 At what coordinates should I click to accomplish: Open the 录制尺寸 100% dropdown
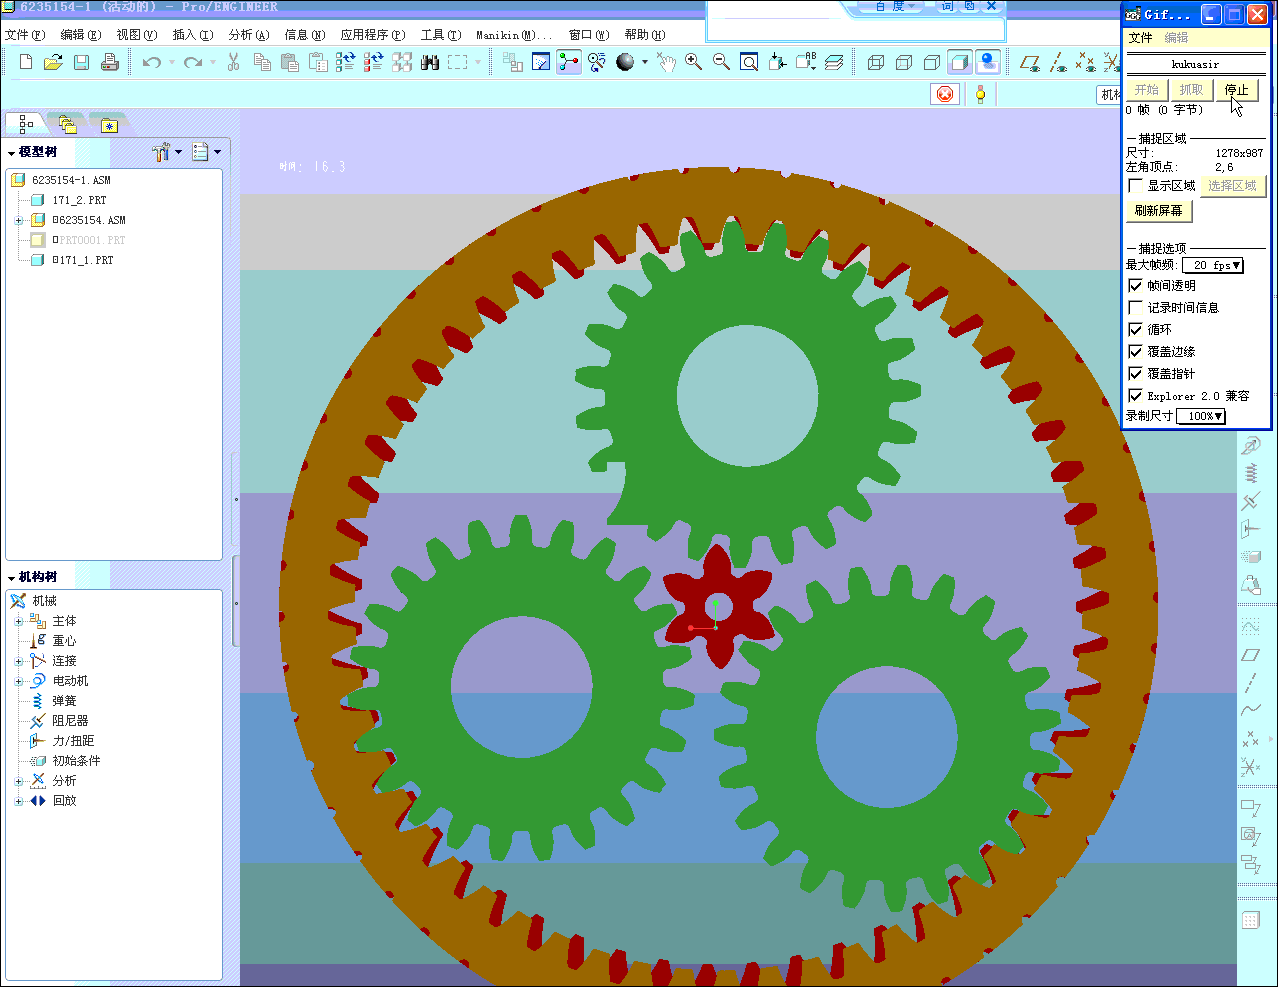click(x=1201, y=416)
